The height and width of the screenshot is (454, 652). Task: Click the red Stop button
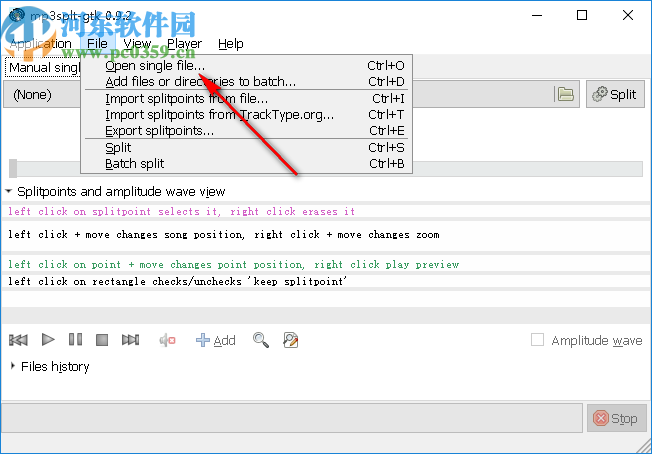pyautogui.click(x=617, y=418)
